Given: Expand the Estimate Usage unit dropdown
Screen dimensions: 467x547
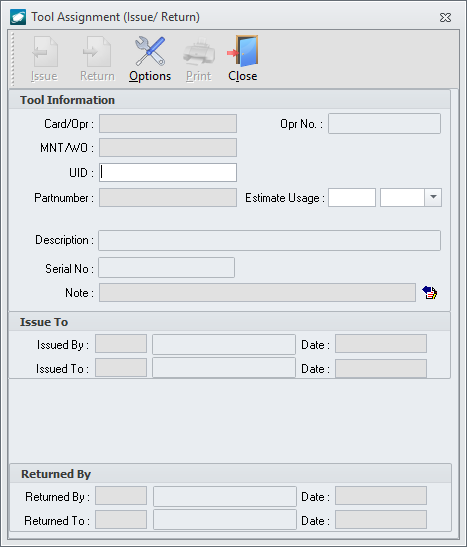Looking at the screenshot, I should 433,197.
